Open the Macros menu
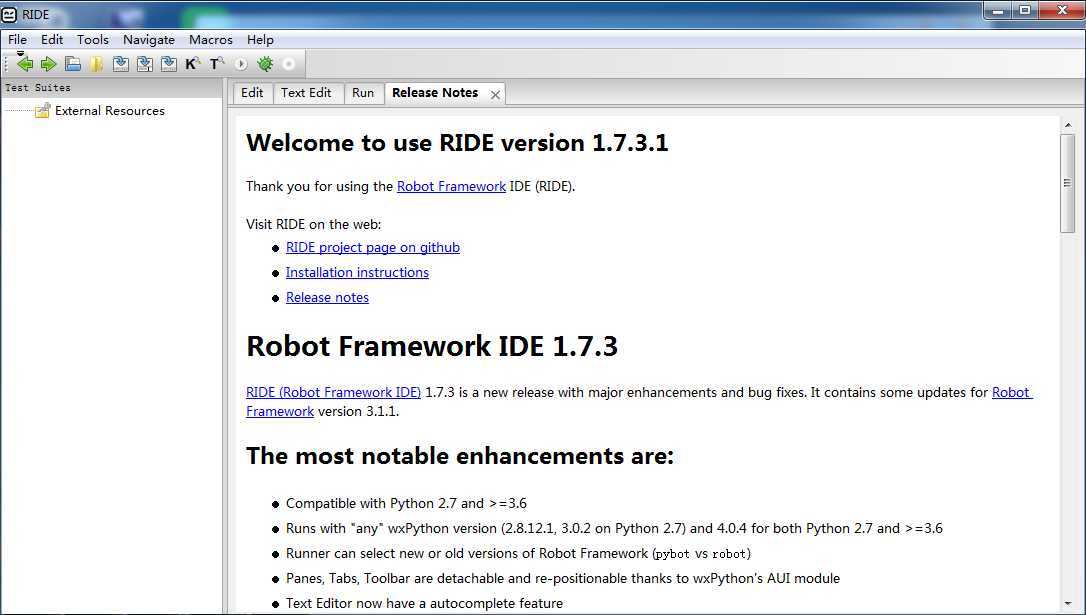 click(x=211, y=39)
